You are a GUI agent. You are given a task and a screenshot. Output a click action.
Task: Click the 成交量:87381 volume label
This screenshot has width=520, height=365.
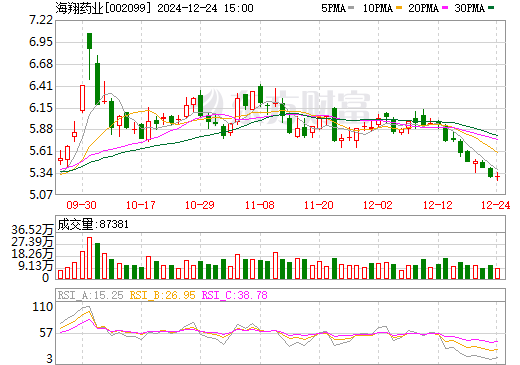click(x=93, y=224)
